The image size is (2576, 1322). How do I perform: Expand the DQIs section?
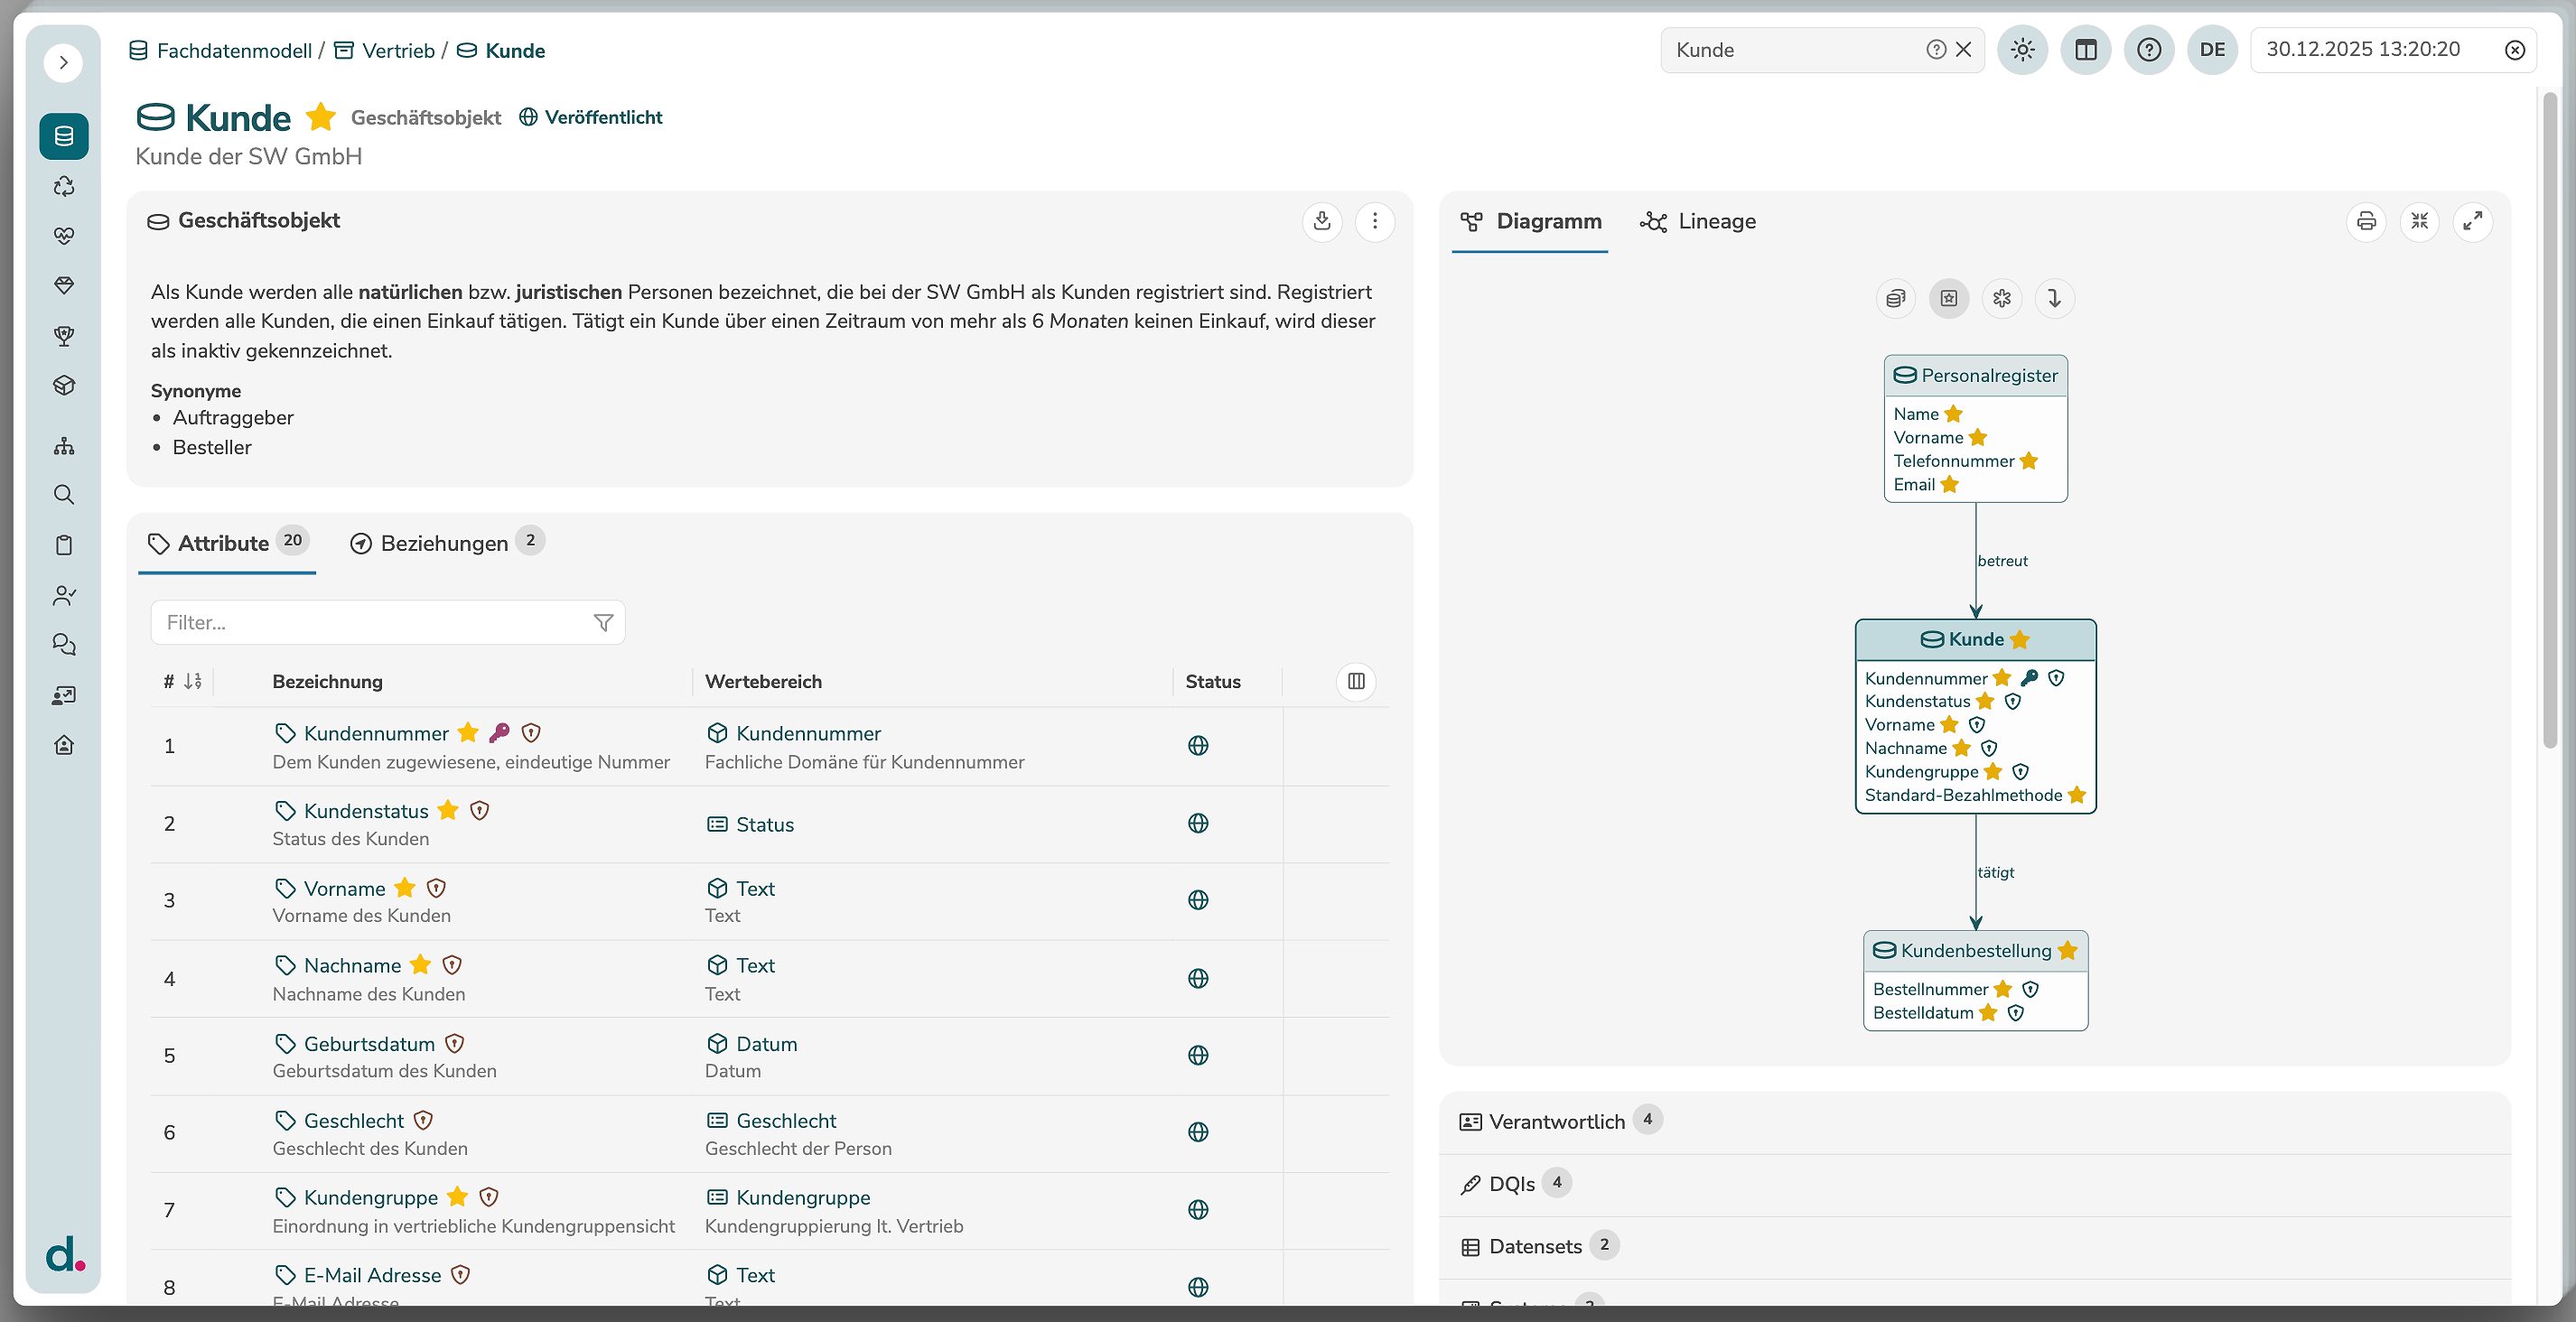click(1511, 1184)
